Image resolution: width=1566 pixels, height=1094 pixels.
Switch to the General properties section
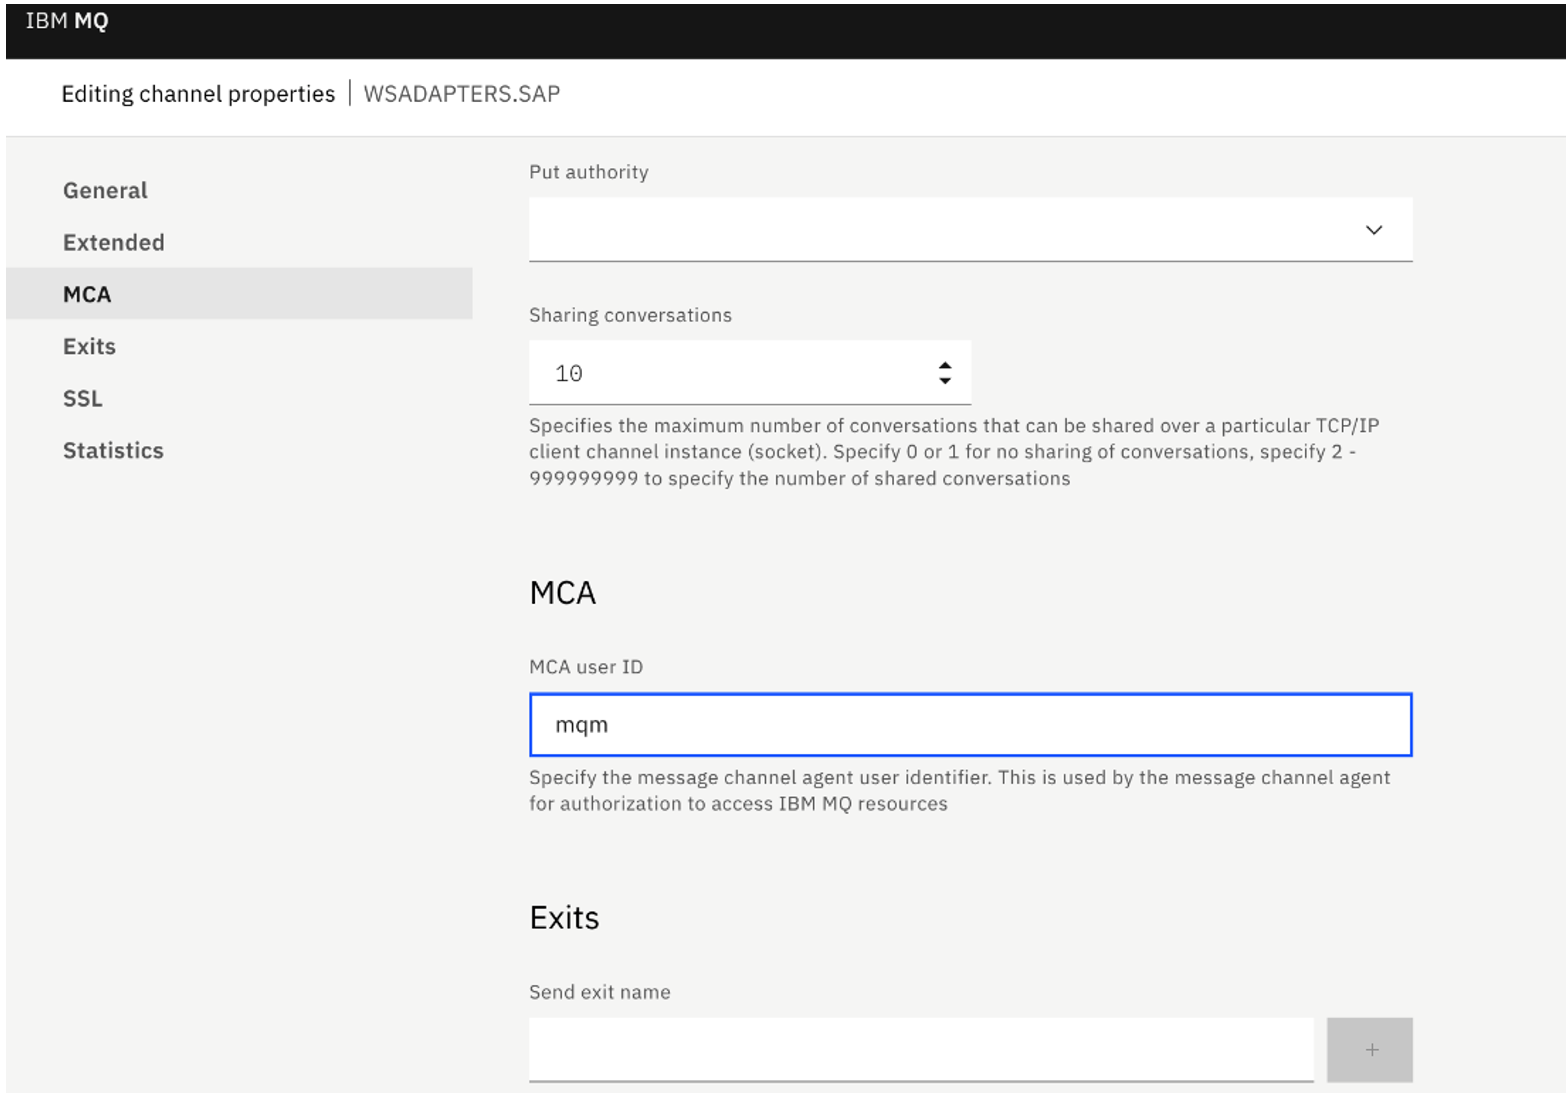(x=104, y=190)
